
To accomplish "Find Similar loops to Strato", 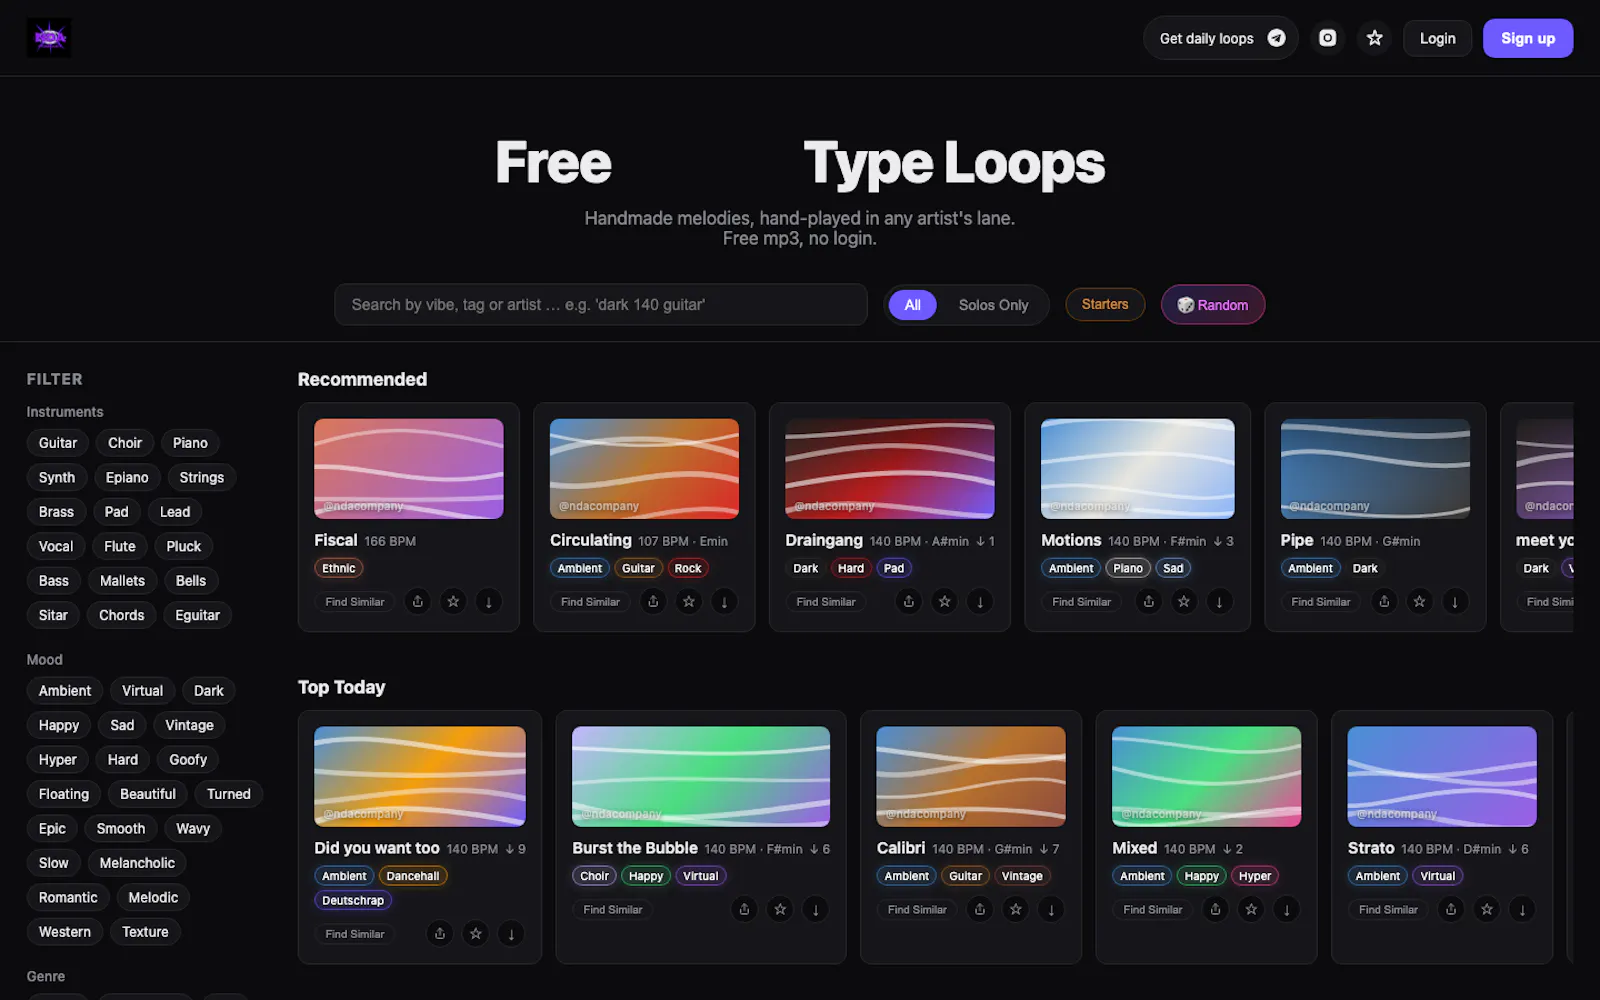I will pos(1388,910).
